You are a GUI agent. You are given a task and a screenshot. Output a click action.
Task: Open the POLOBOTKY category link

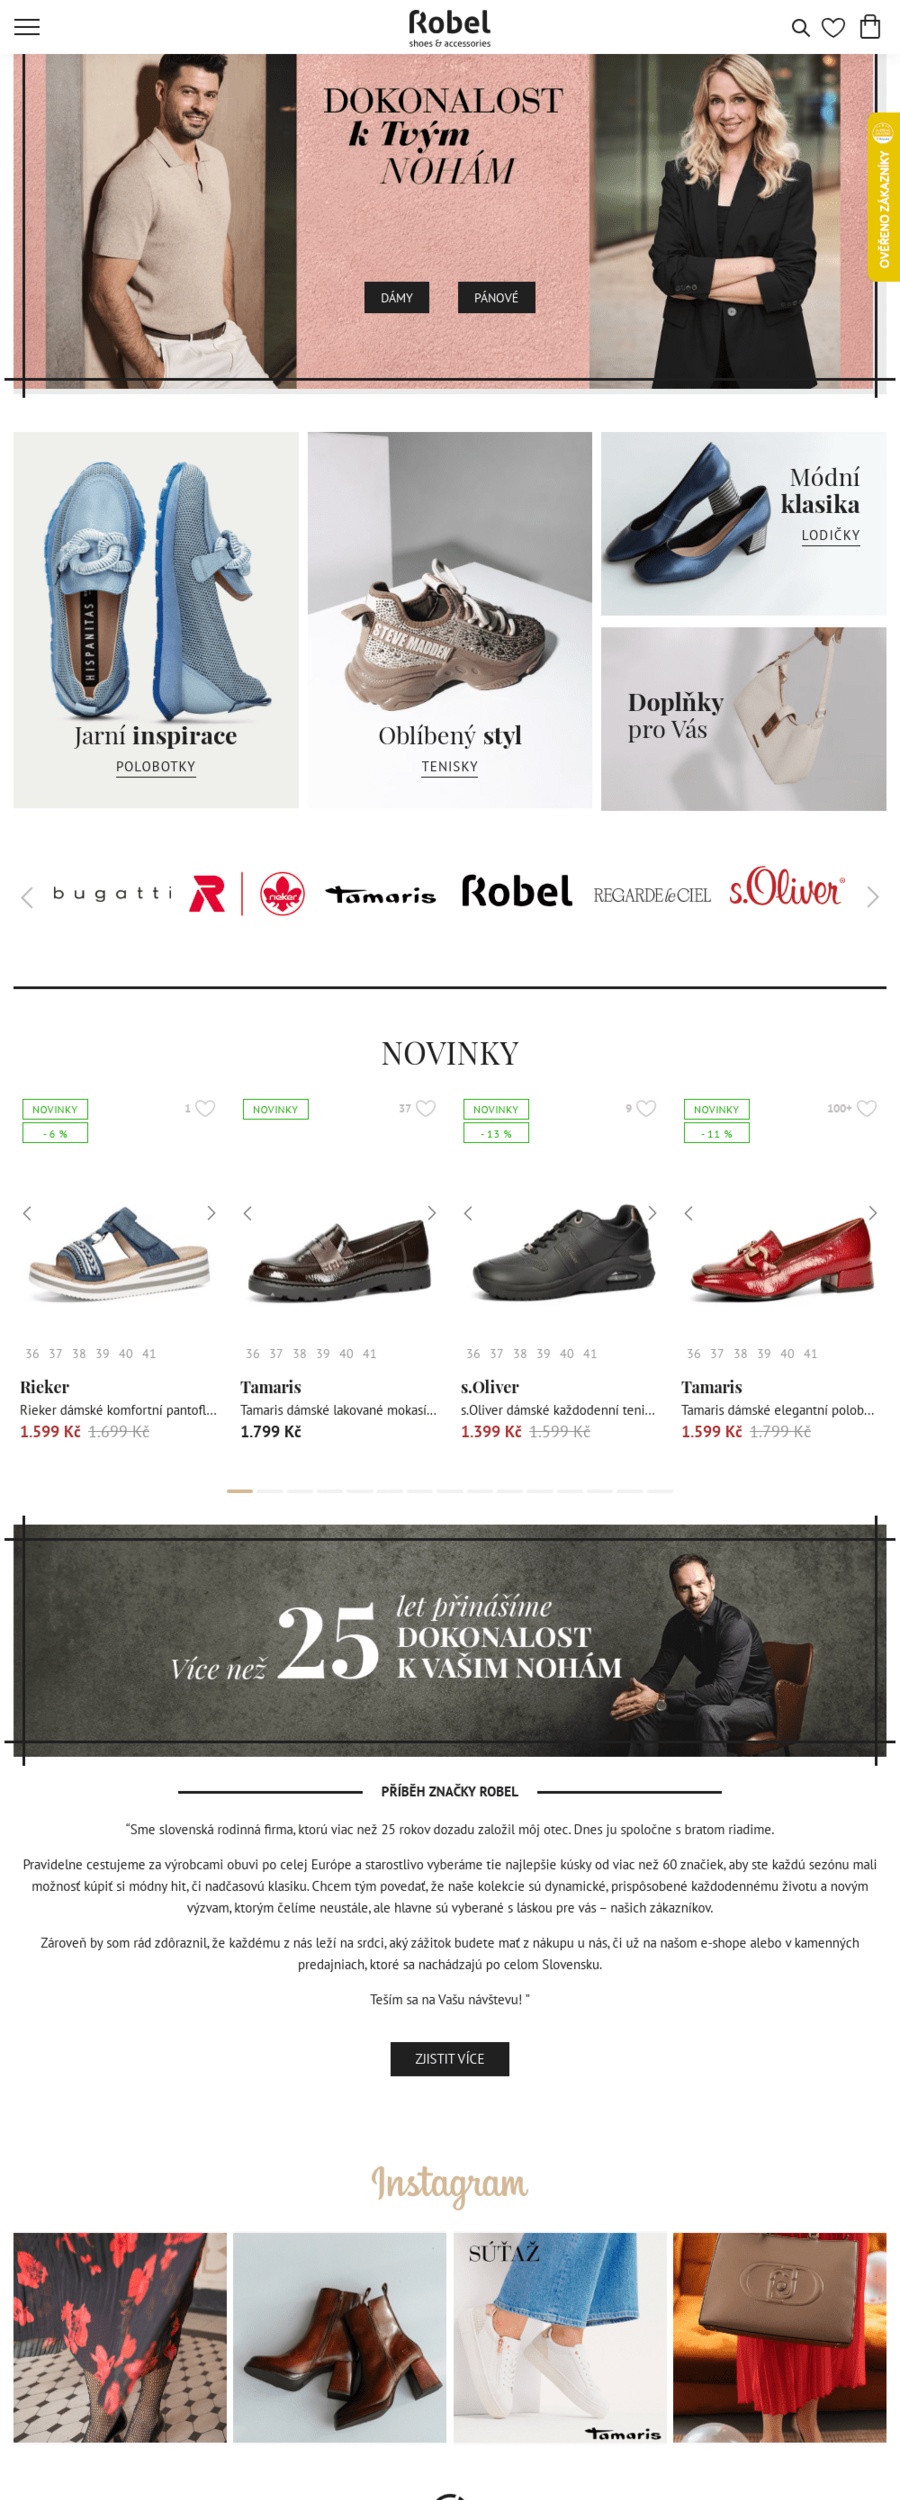click(156, 767)
